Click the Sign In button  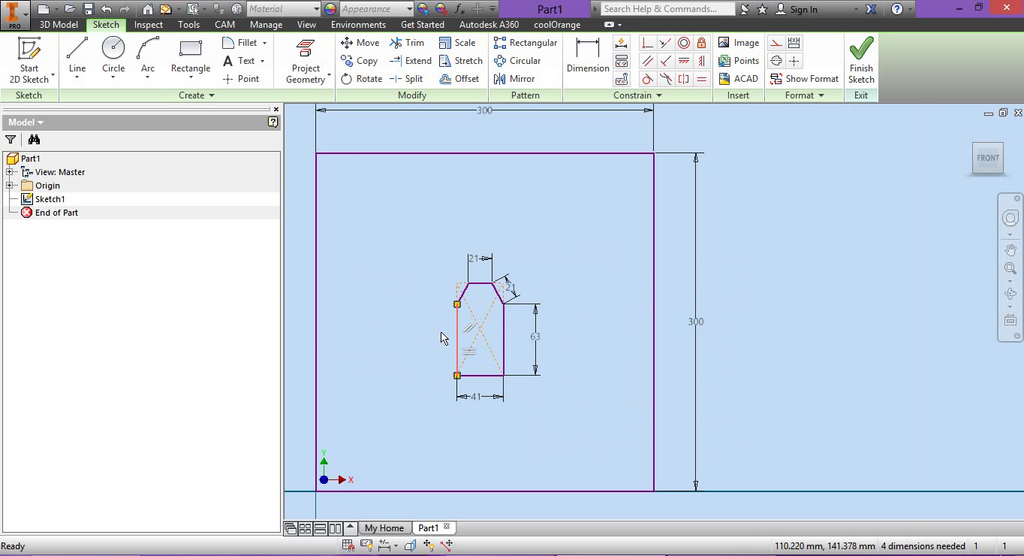coord(796,9)
